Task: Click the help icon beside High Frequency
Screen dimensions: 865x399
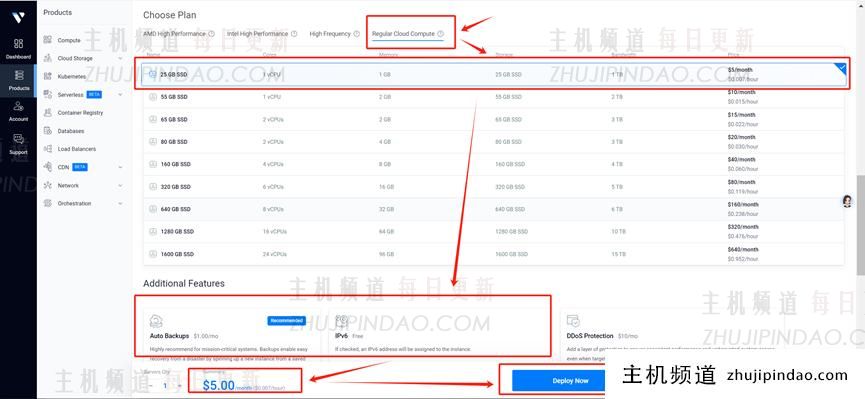Action: (356, 34)
